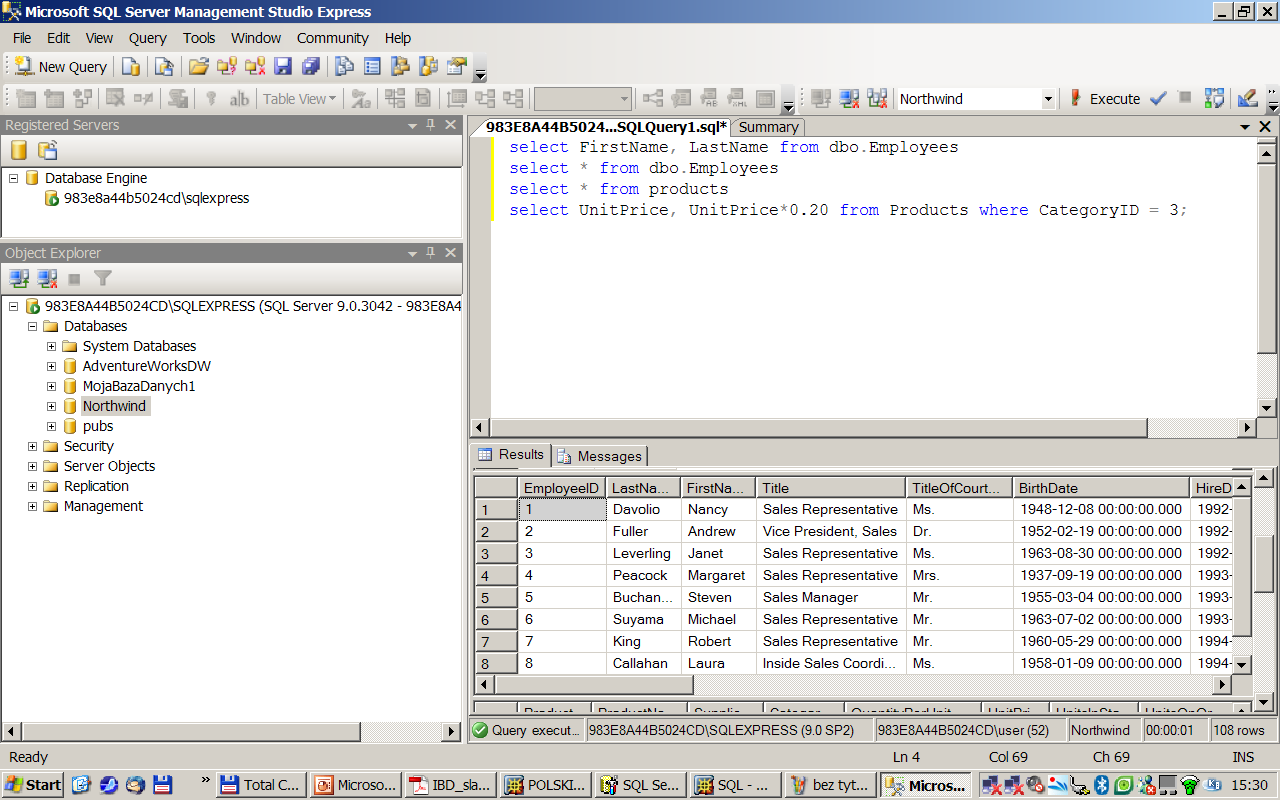The width and height of the screenshot is (1280, 800).
Task: Click the Change Connection icon
Action: click(x=877, y=99)
